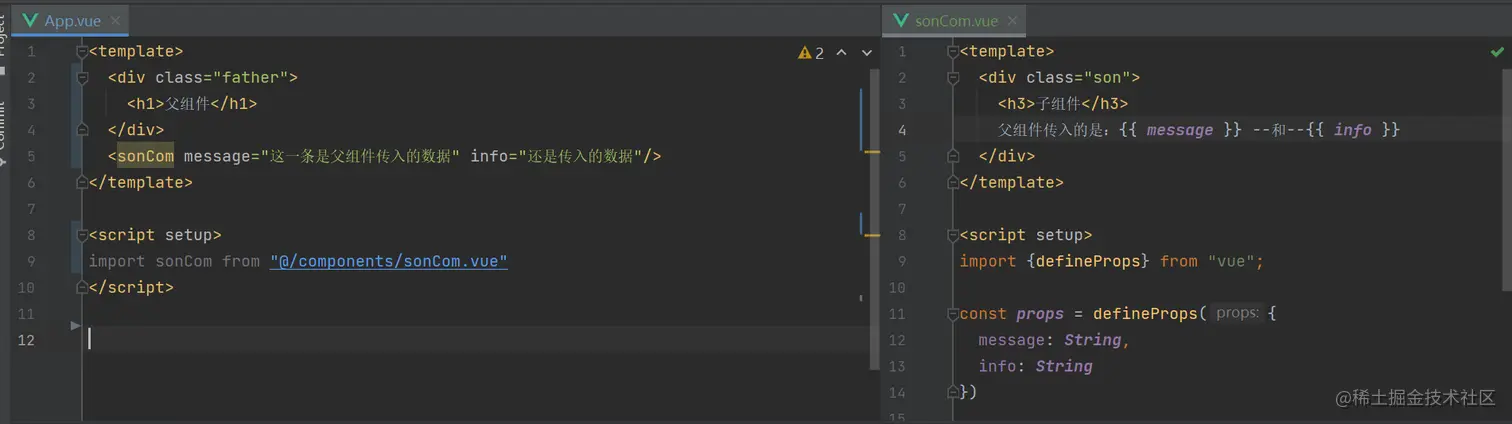Collapse the <template> block in sonCom.vue
The height and width of the screenshot is (424, 1512).
click(954, 52)
